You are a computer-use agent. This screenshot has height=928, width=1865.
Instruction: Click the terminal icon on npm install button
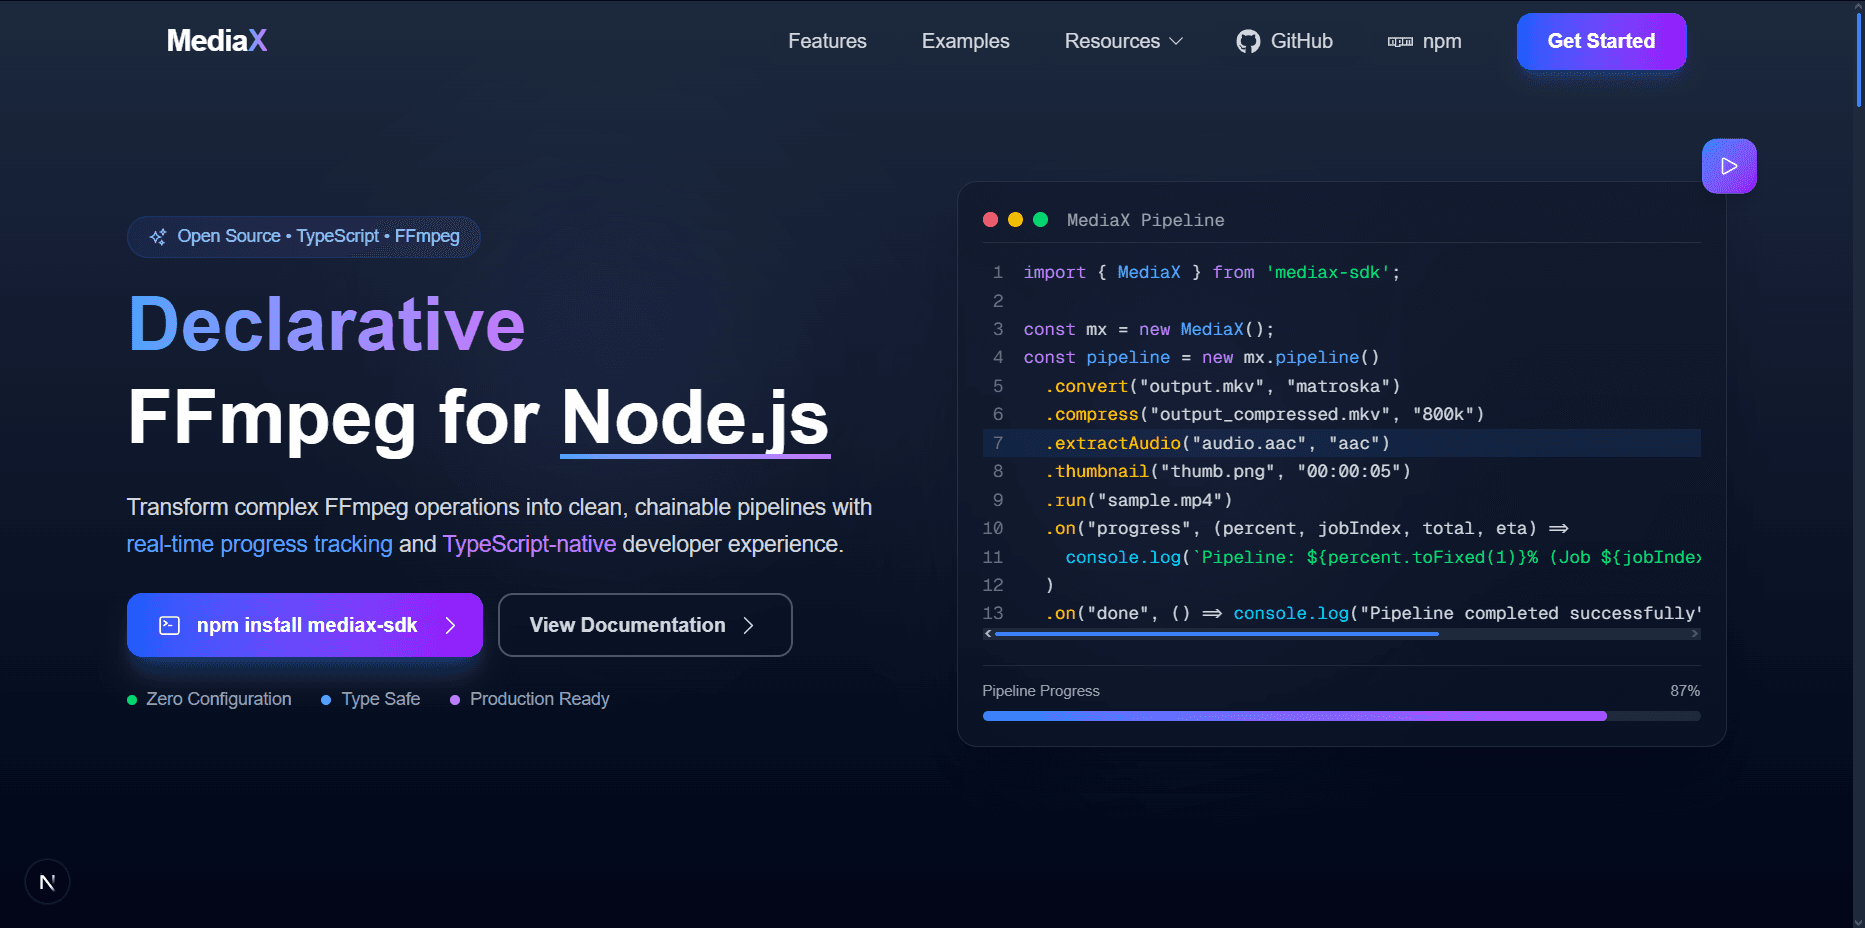[x=170, y=625]
